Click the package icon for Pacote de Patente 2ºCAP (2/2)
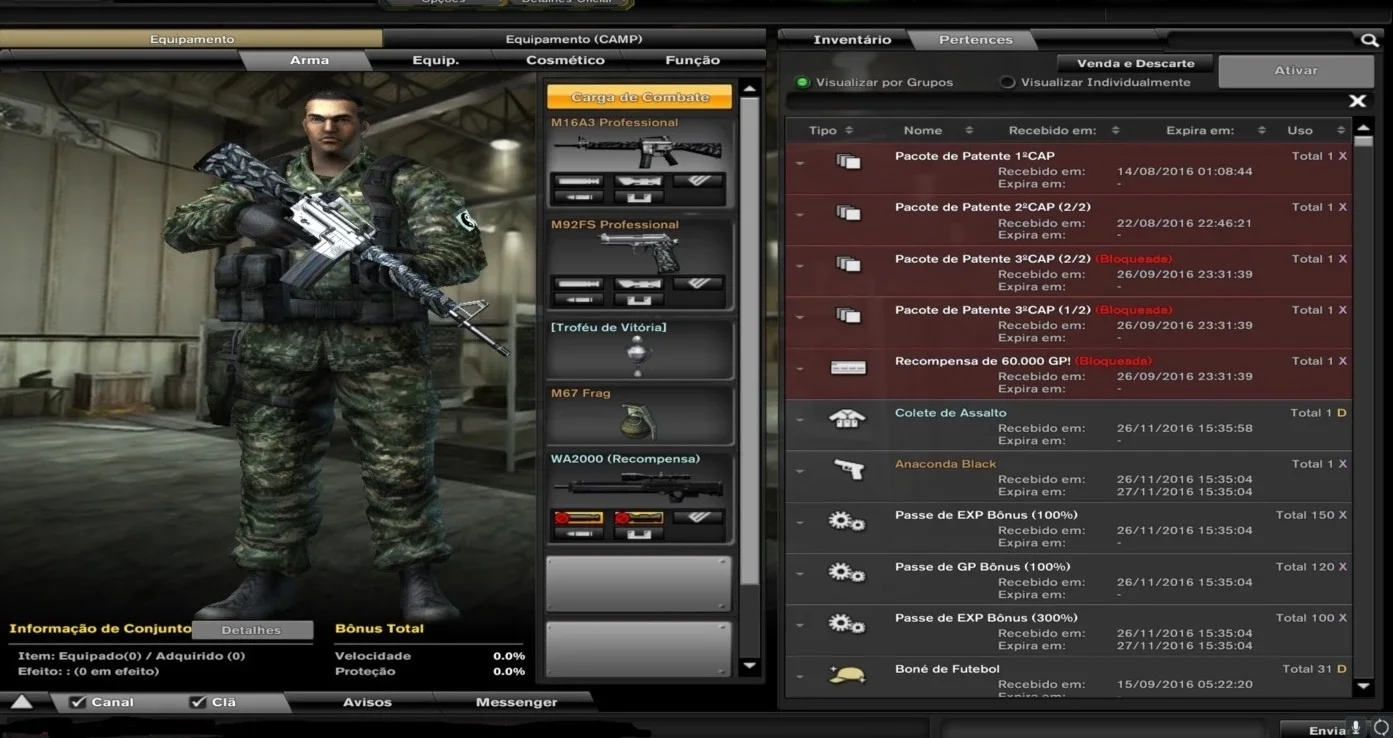The width and height of the screenshot is (1393, 738). click(848, 212)
